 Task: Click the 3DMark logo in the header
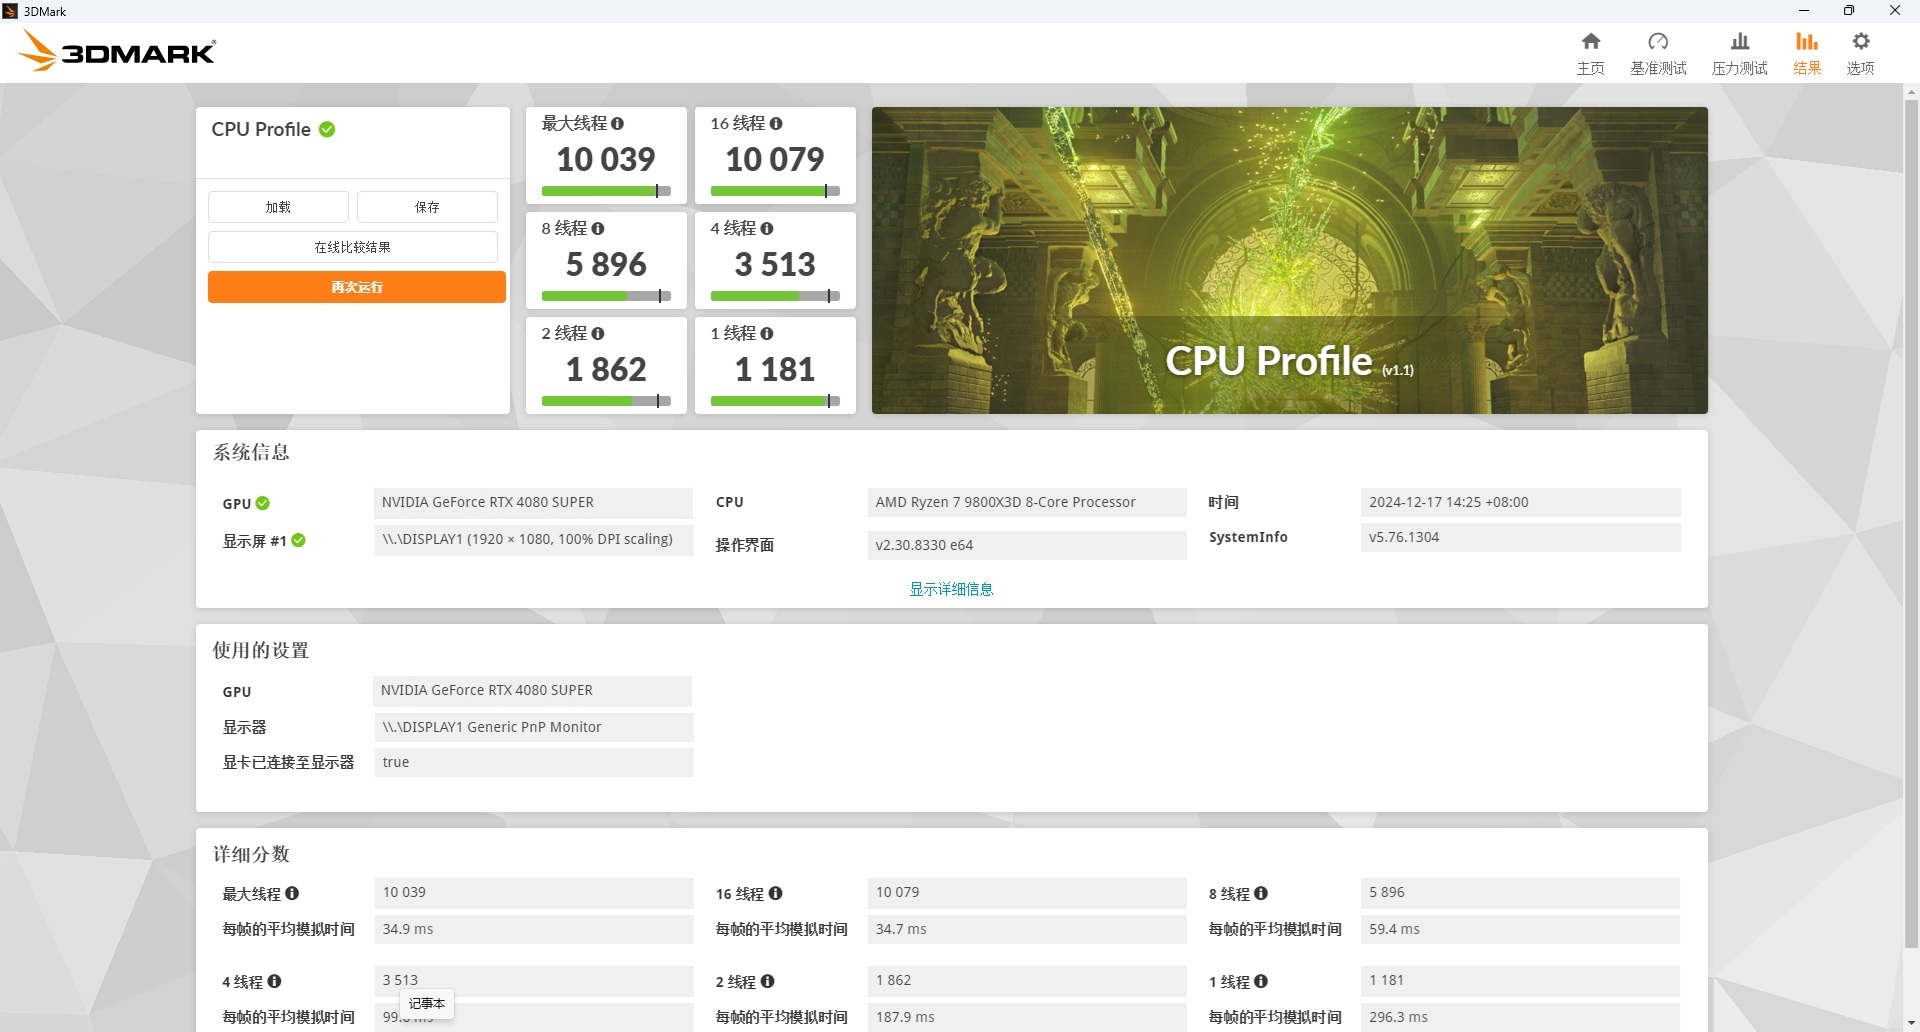pos(117,51)
